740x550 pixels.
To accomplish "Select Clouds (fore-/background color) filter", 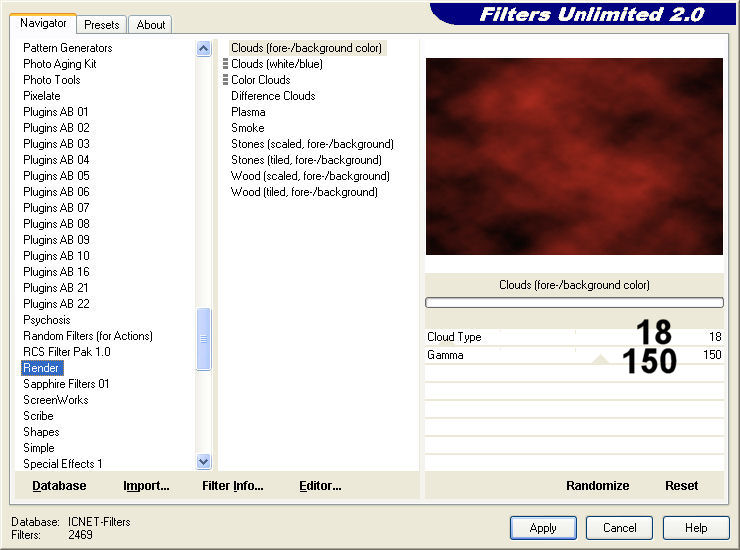I will pos(306,48).
